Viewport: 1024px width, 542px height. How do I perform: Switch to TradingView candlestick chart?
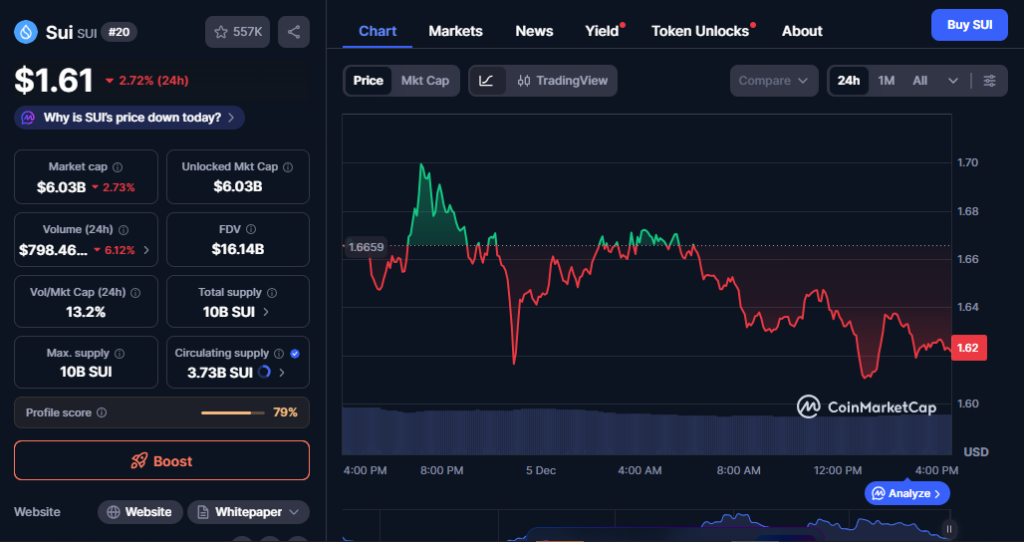(562, 81)
